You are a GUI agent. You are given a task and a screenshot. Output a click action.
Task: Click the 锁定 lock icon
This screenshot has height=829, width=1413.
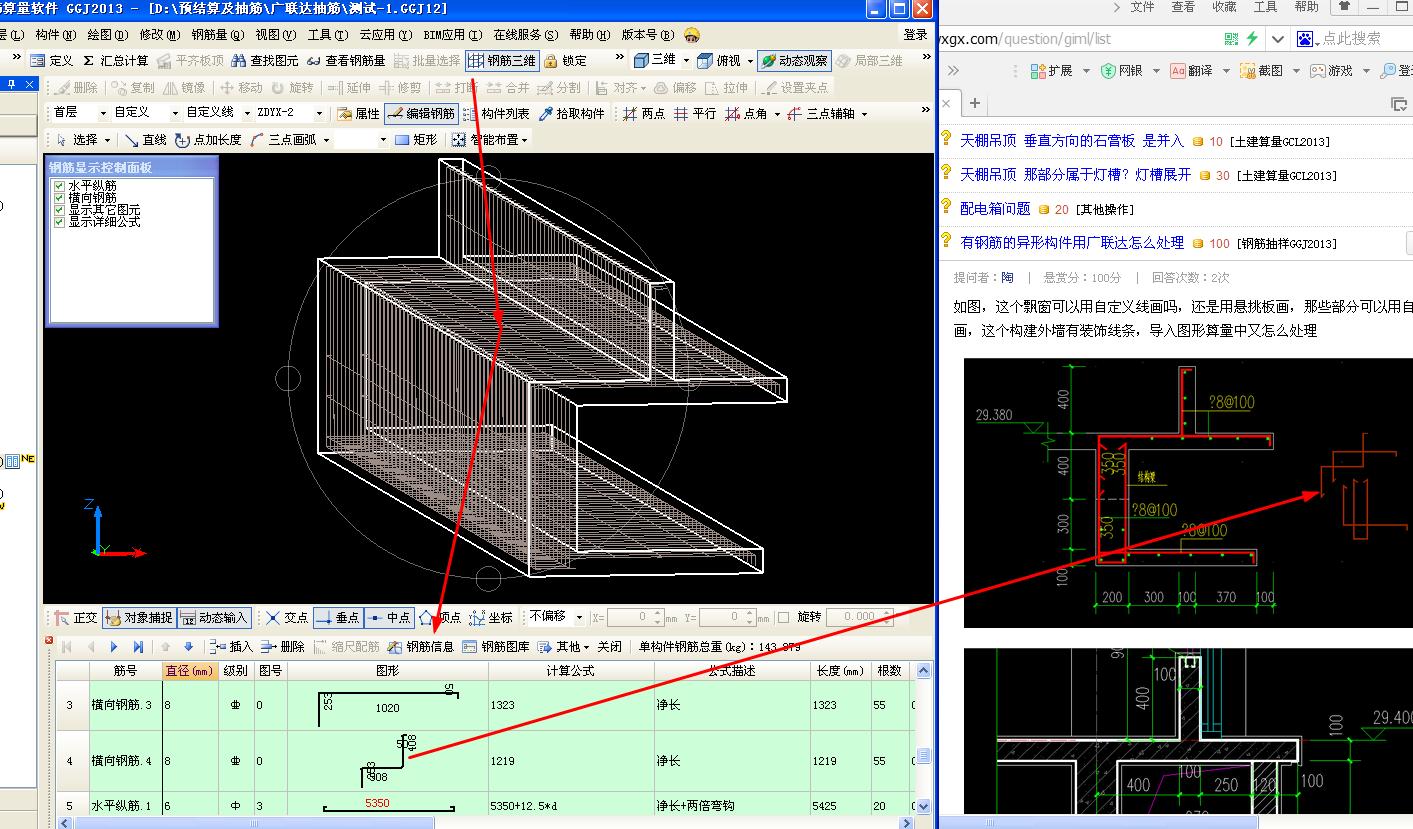(565, 60)
